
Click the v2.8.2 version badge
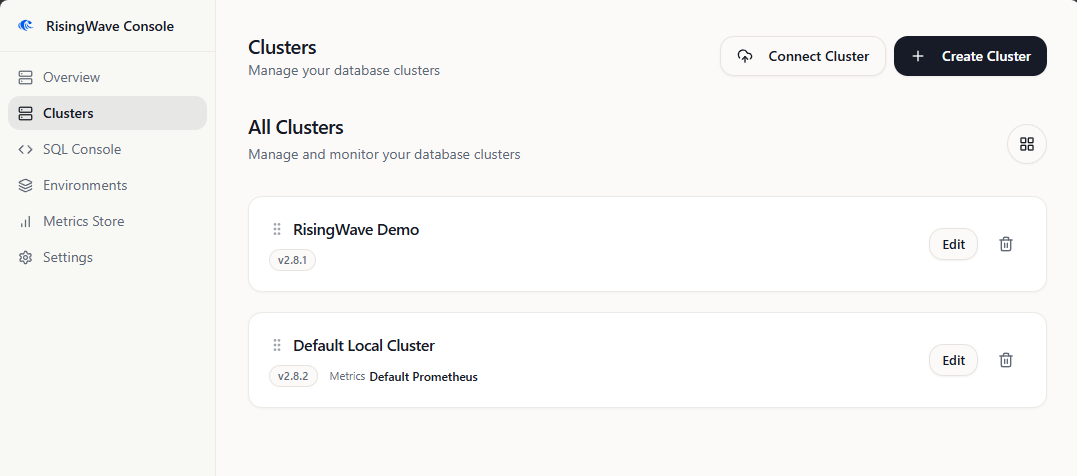click(293, 376)
